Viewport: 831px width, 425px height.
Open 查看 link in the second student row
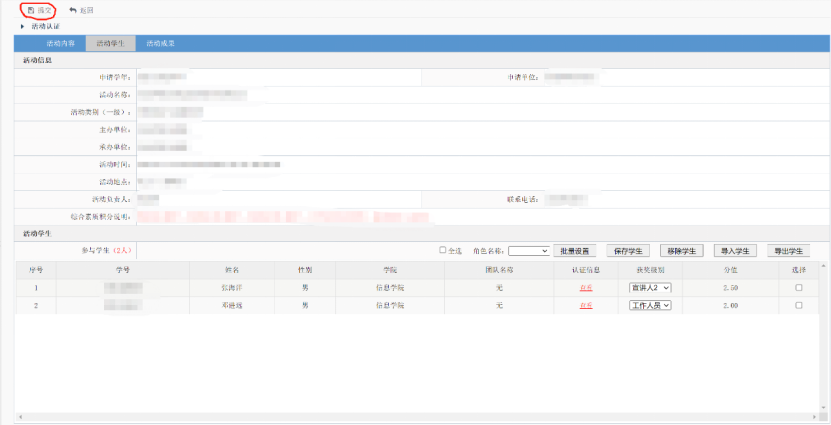tap(586, 305)
